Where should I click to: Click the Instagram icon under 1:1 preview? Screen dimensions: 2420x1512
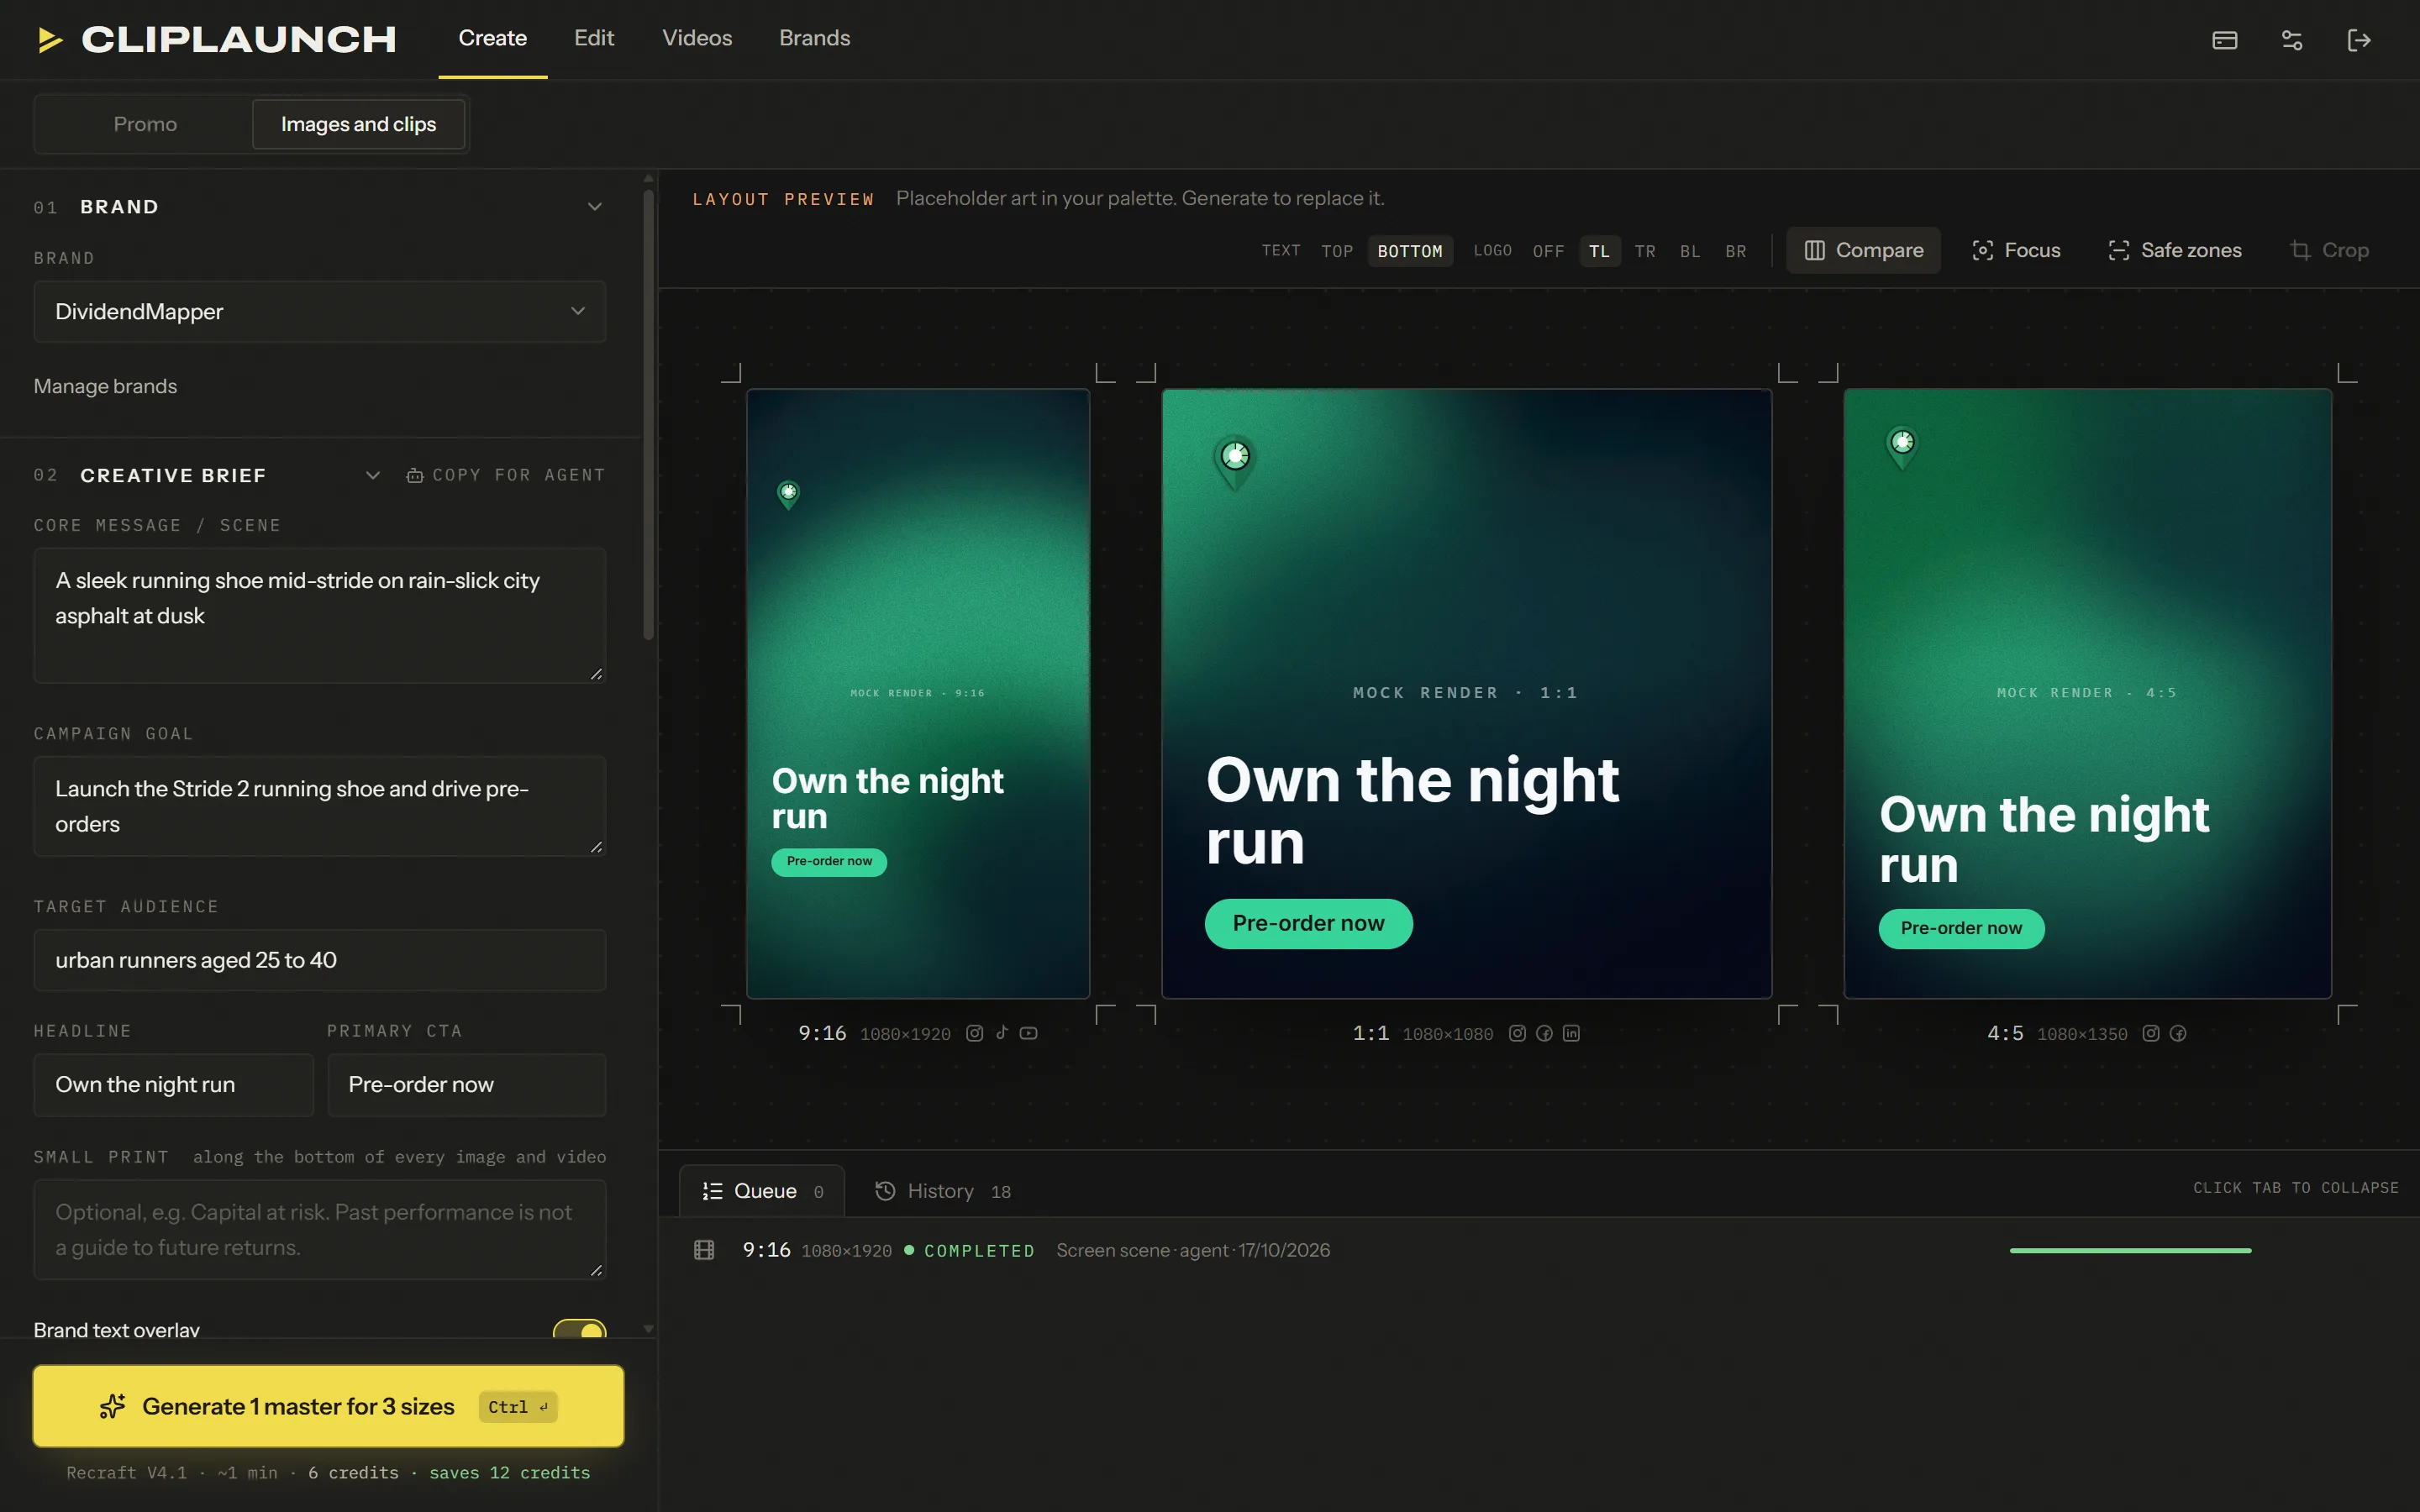(1517, 1033)
